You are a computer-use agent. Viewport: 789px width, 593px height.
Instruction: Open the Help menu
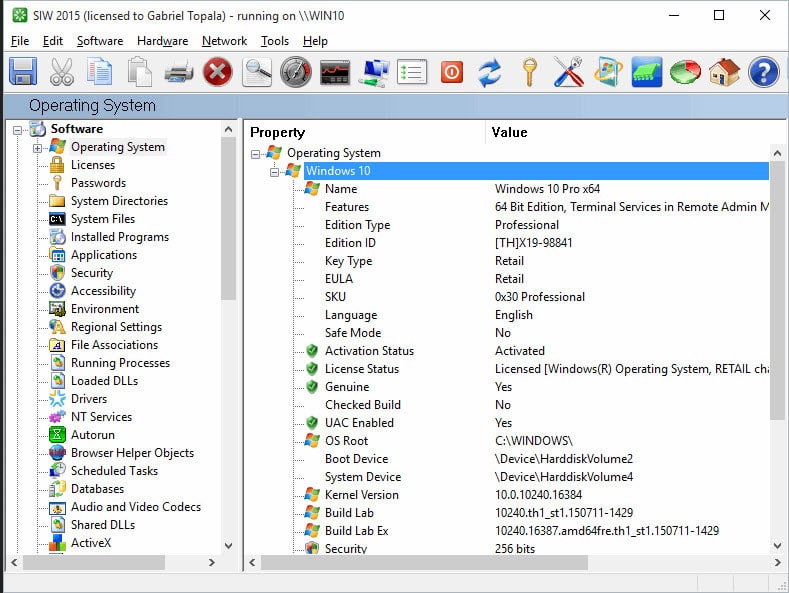pos(315,41)
